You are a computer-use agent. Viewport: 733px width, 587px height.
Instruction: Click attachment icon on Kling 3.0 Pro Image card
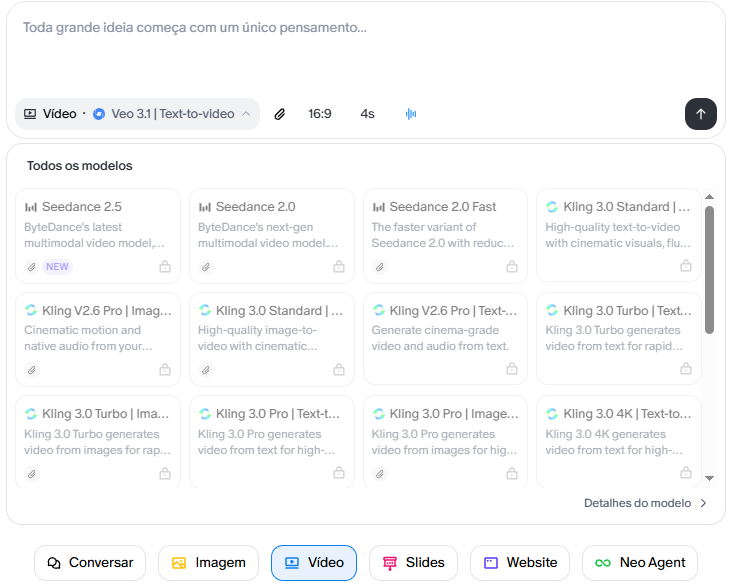380,474
